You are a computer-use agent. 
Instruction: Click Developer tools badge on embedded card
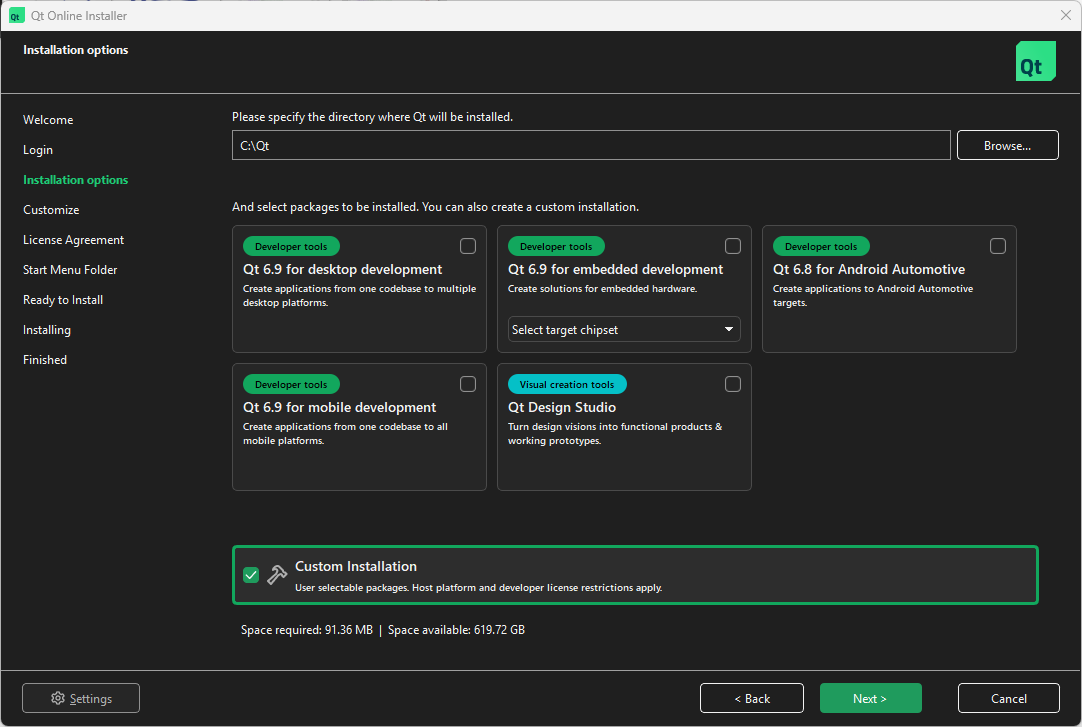click(556, 246)
